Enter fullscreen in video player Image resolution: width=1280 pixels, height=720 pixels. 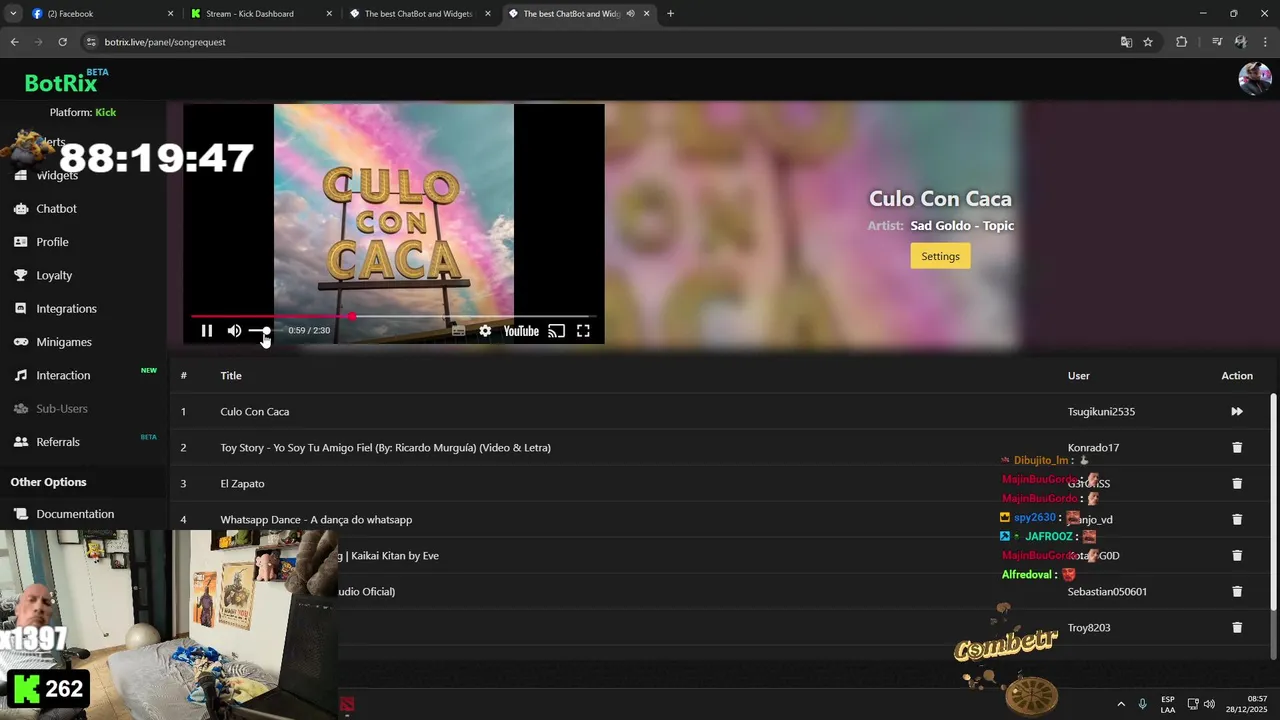[x=583, y=331]
